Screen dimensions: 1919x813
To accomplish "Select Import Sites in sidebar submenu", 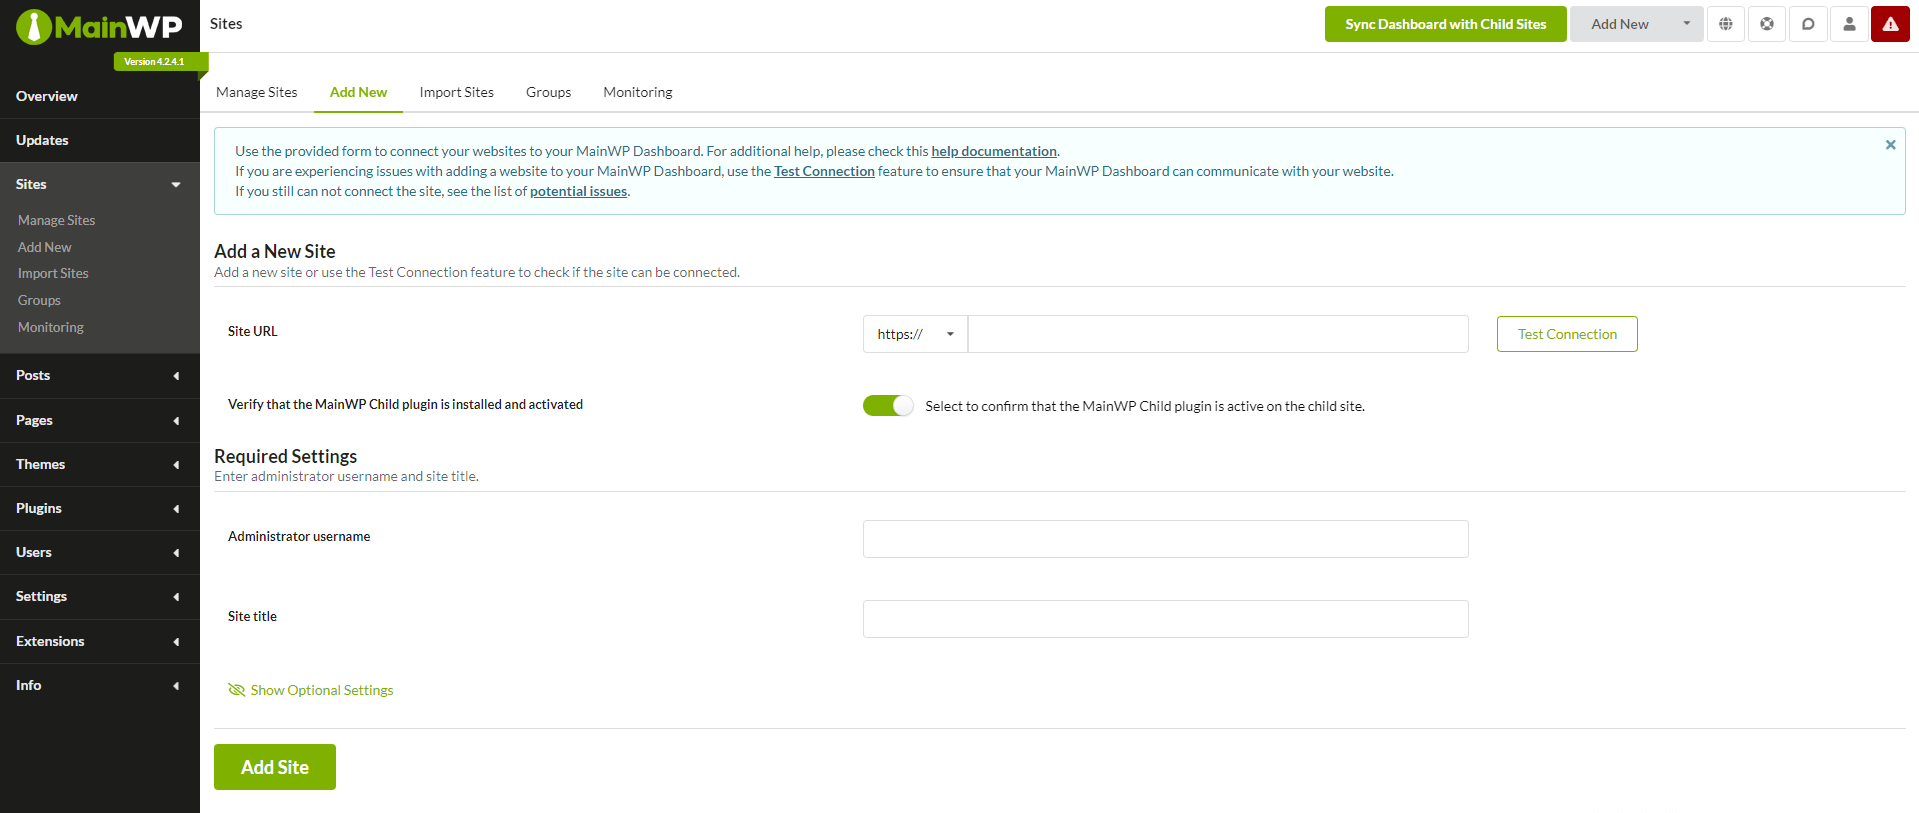I will [x=53, y=273].
